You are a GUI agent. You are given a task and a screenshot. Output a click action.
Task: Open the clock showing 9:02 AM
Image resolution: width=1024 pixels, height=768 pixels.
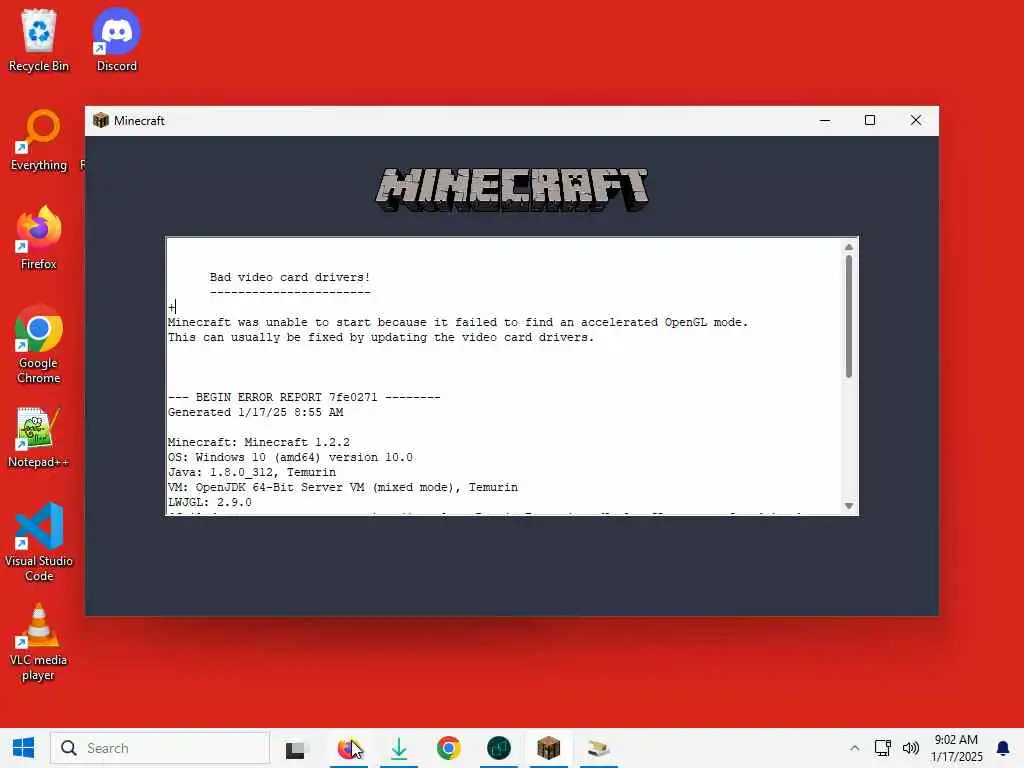[x=956, y=748]
